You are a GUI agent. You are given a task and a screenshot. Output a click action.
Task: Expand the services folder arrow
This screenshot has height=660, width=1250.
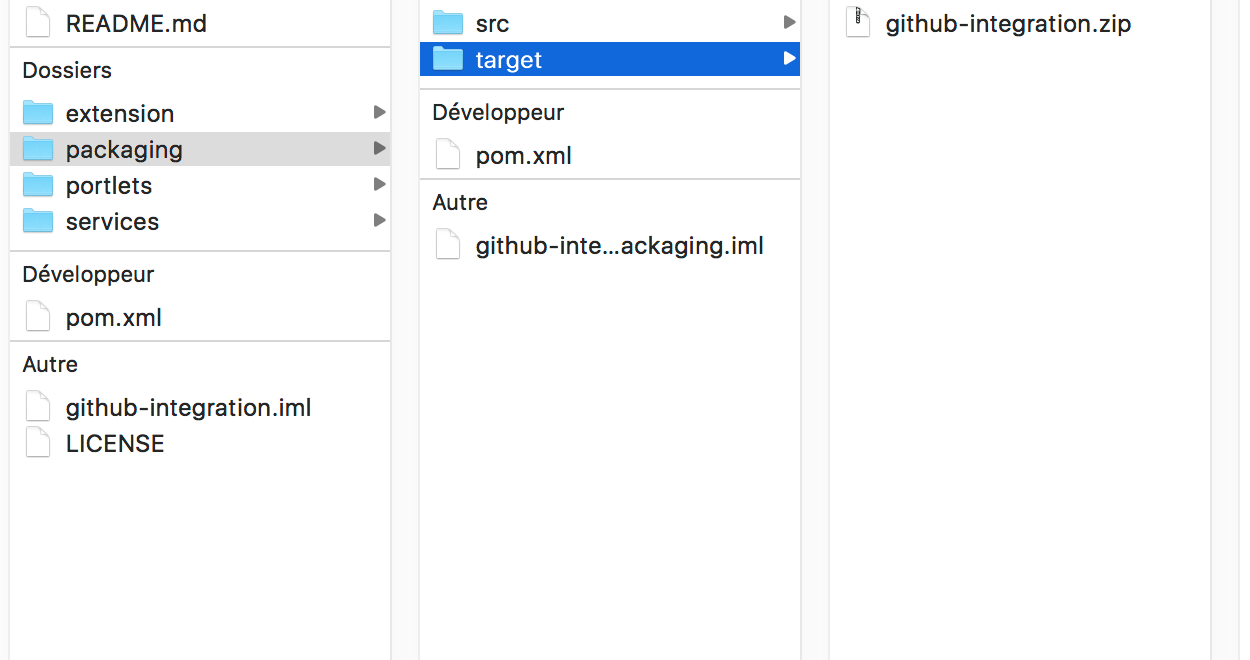[x=379, y=220]
